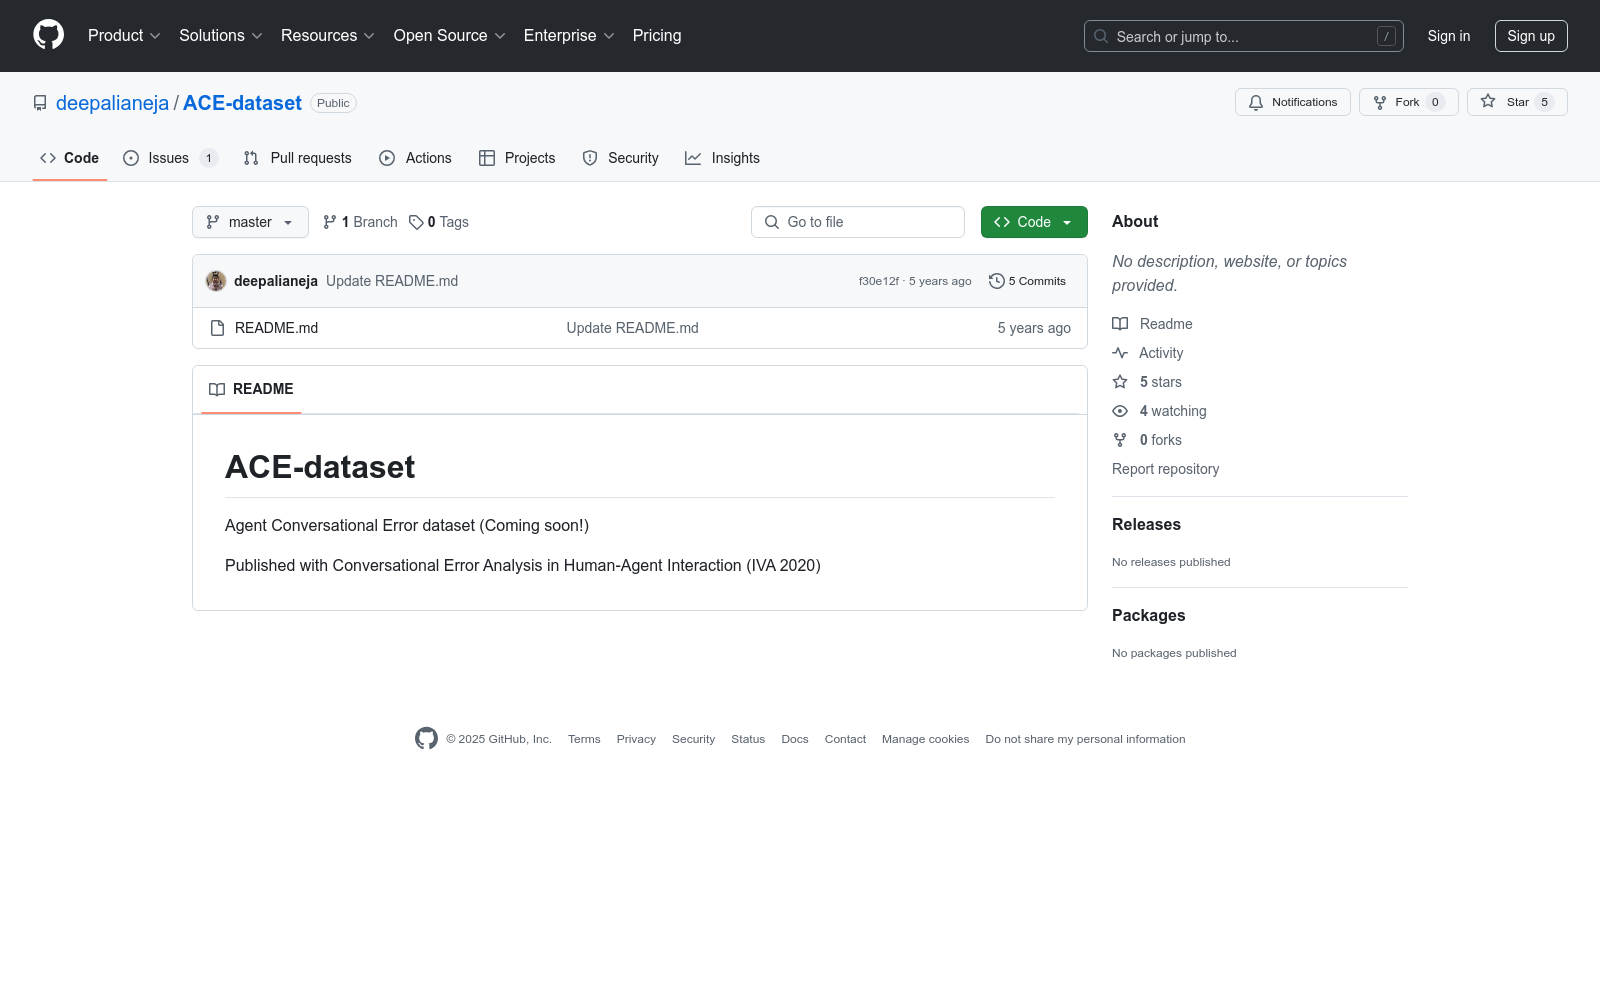1600x1000 pixels.
Task: Open the Update README.md commit message in file row
Action: tap(633, 328)
